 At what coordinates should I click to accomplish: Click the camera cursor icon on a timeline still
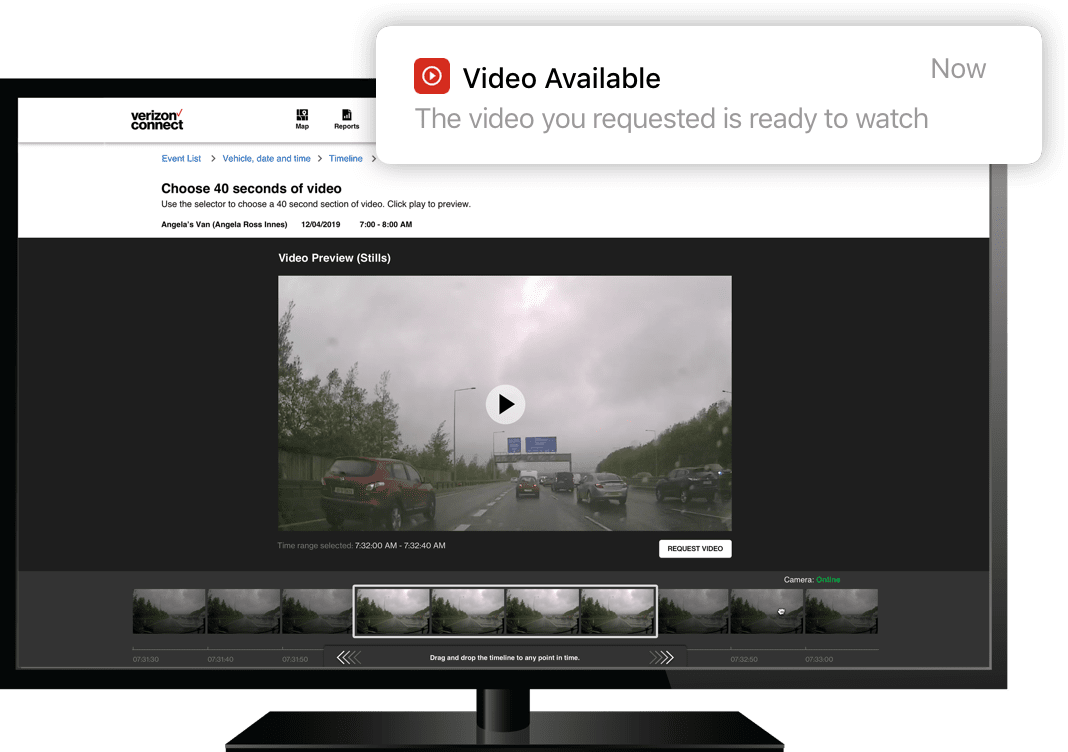click(x=781, y=612)
